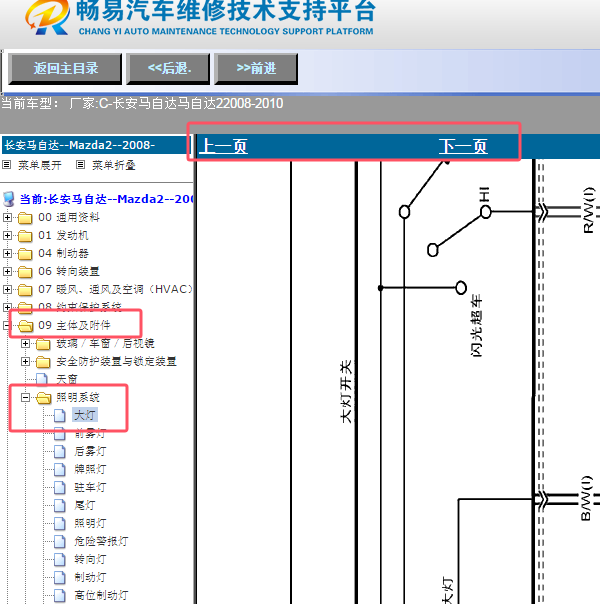600x604 pixels.
Task: Click the page icon next to 照明灯
Action: (60, 523)
